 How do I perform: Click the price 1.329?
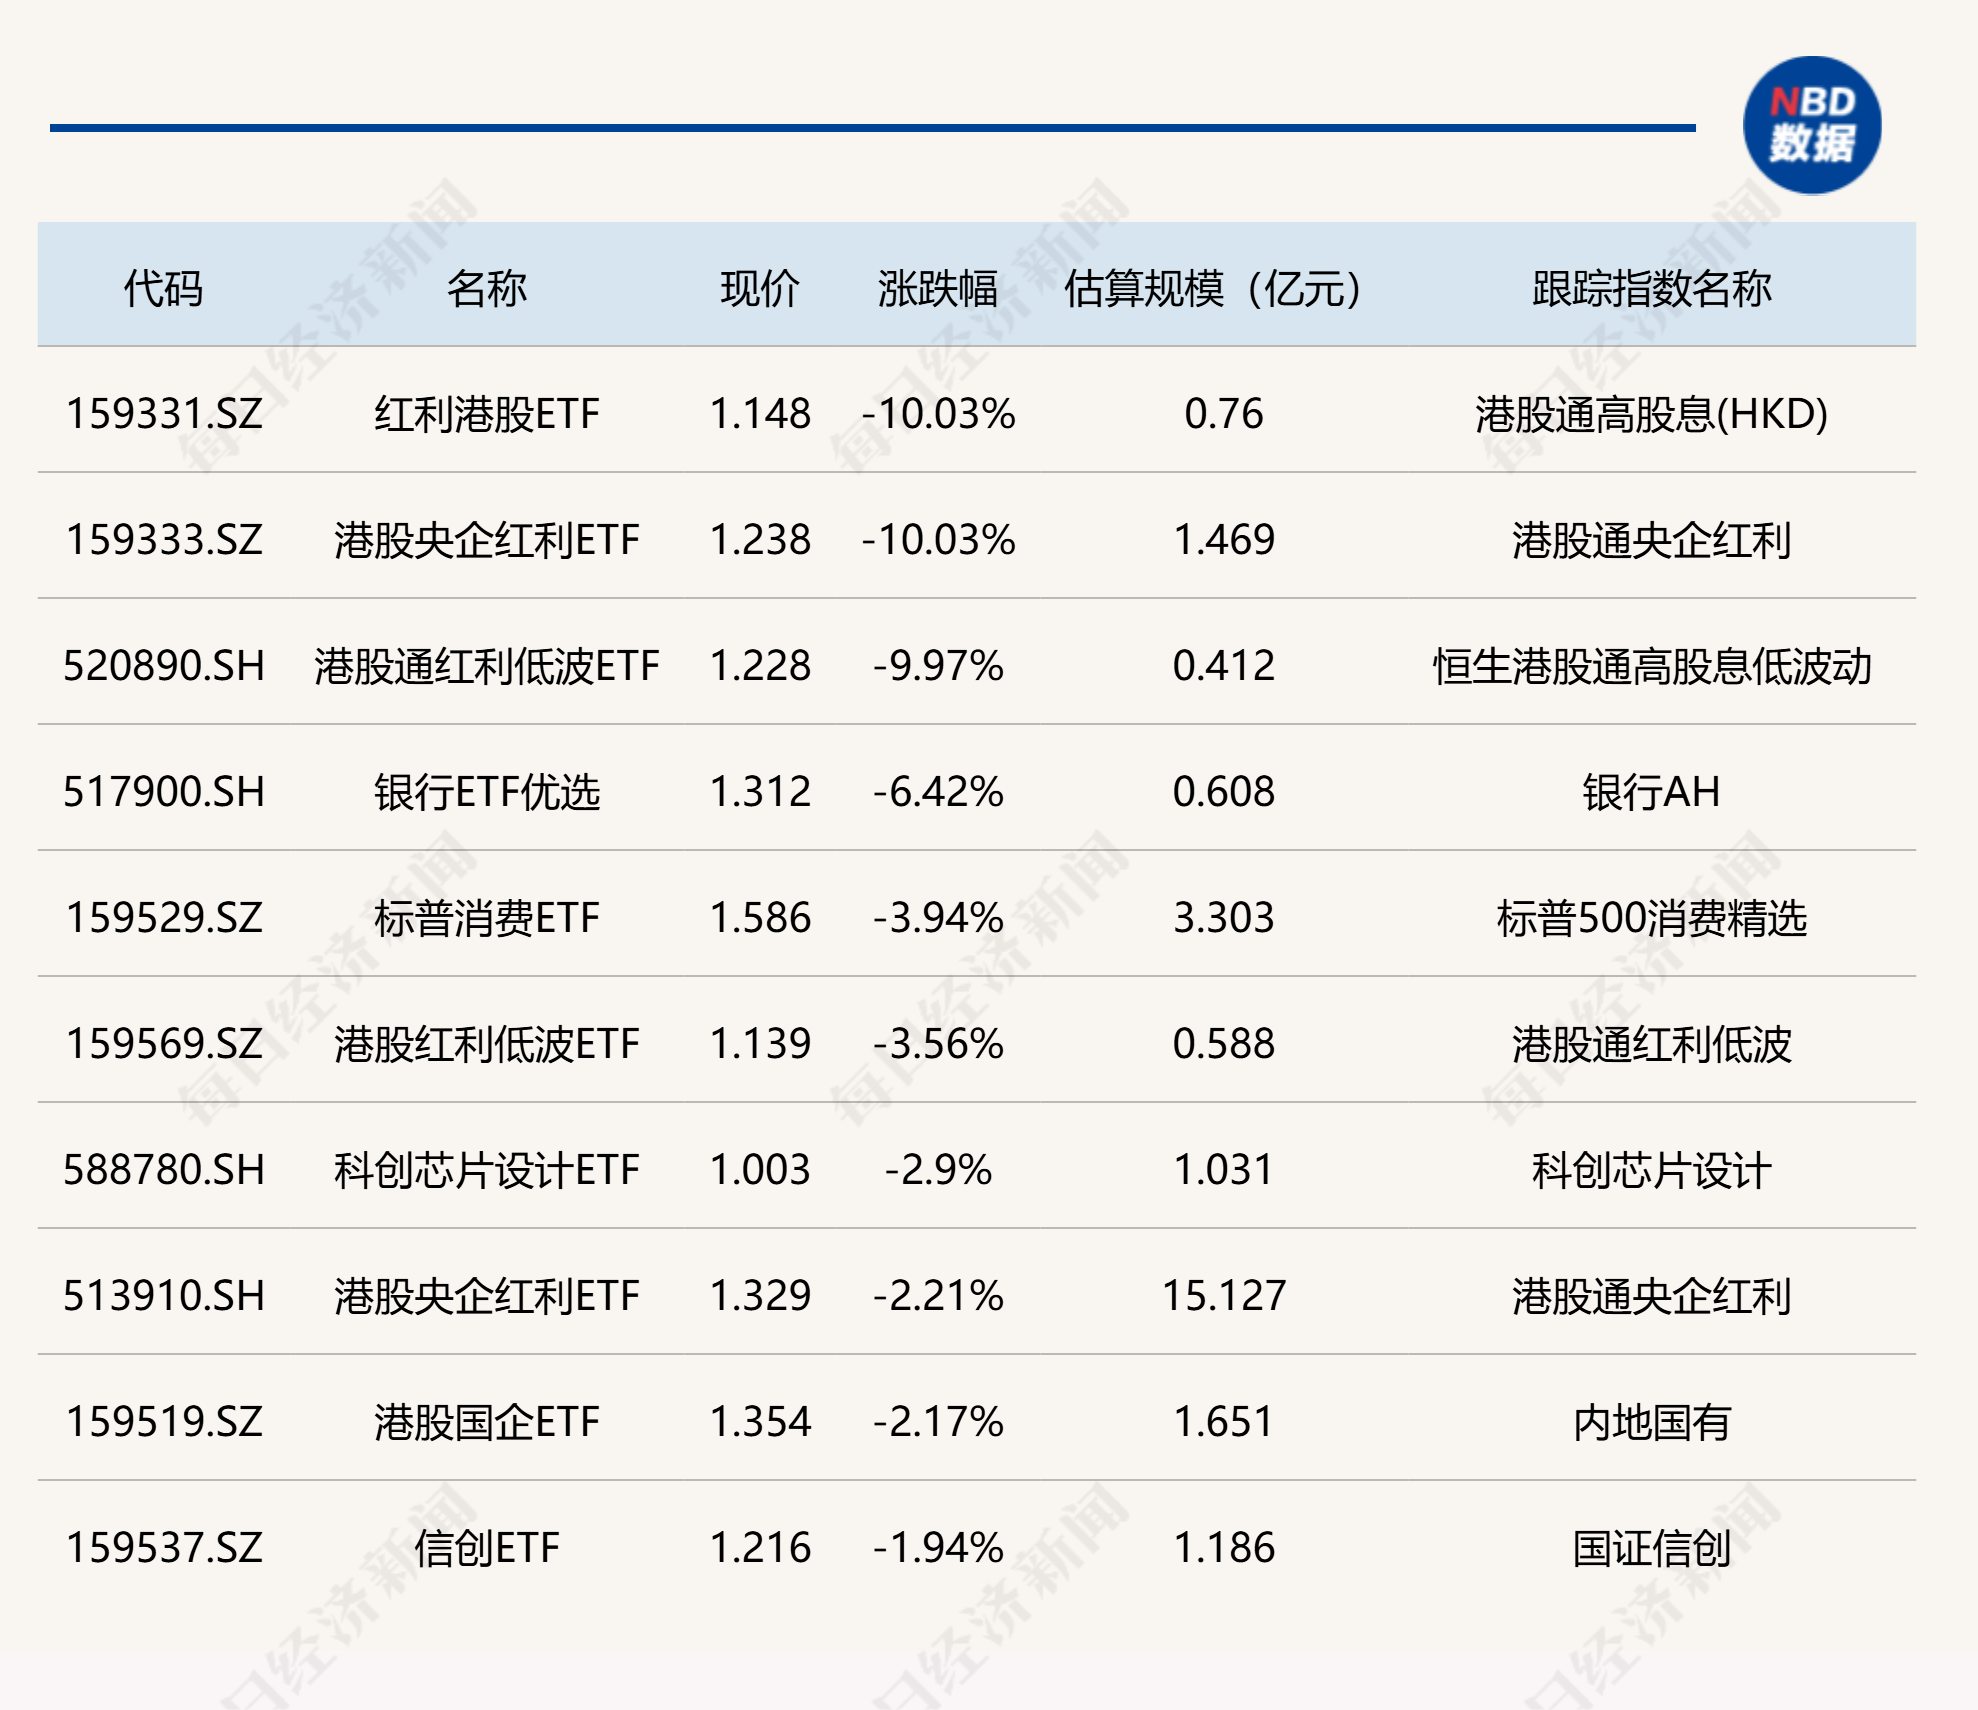[760, 1296]
